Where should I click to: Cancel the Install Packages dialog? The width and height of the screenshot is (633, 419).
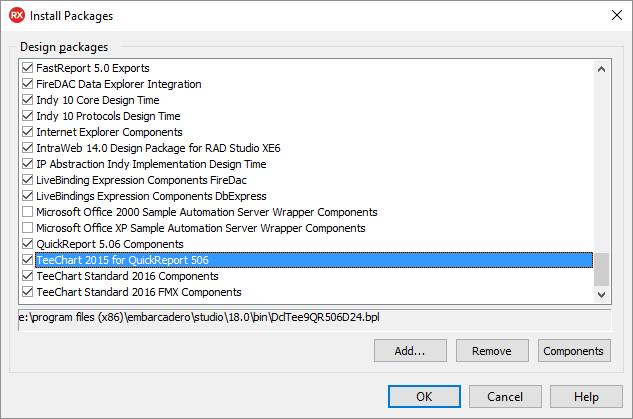(505, 396)
